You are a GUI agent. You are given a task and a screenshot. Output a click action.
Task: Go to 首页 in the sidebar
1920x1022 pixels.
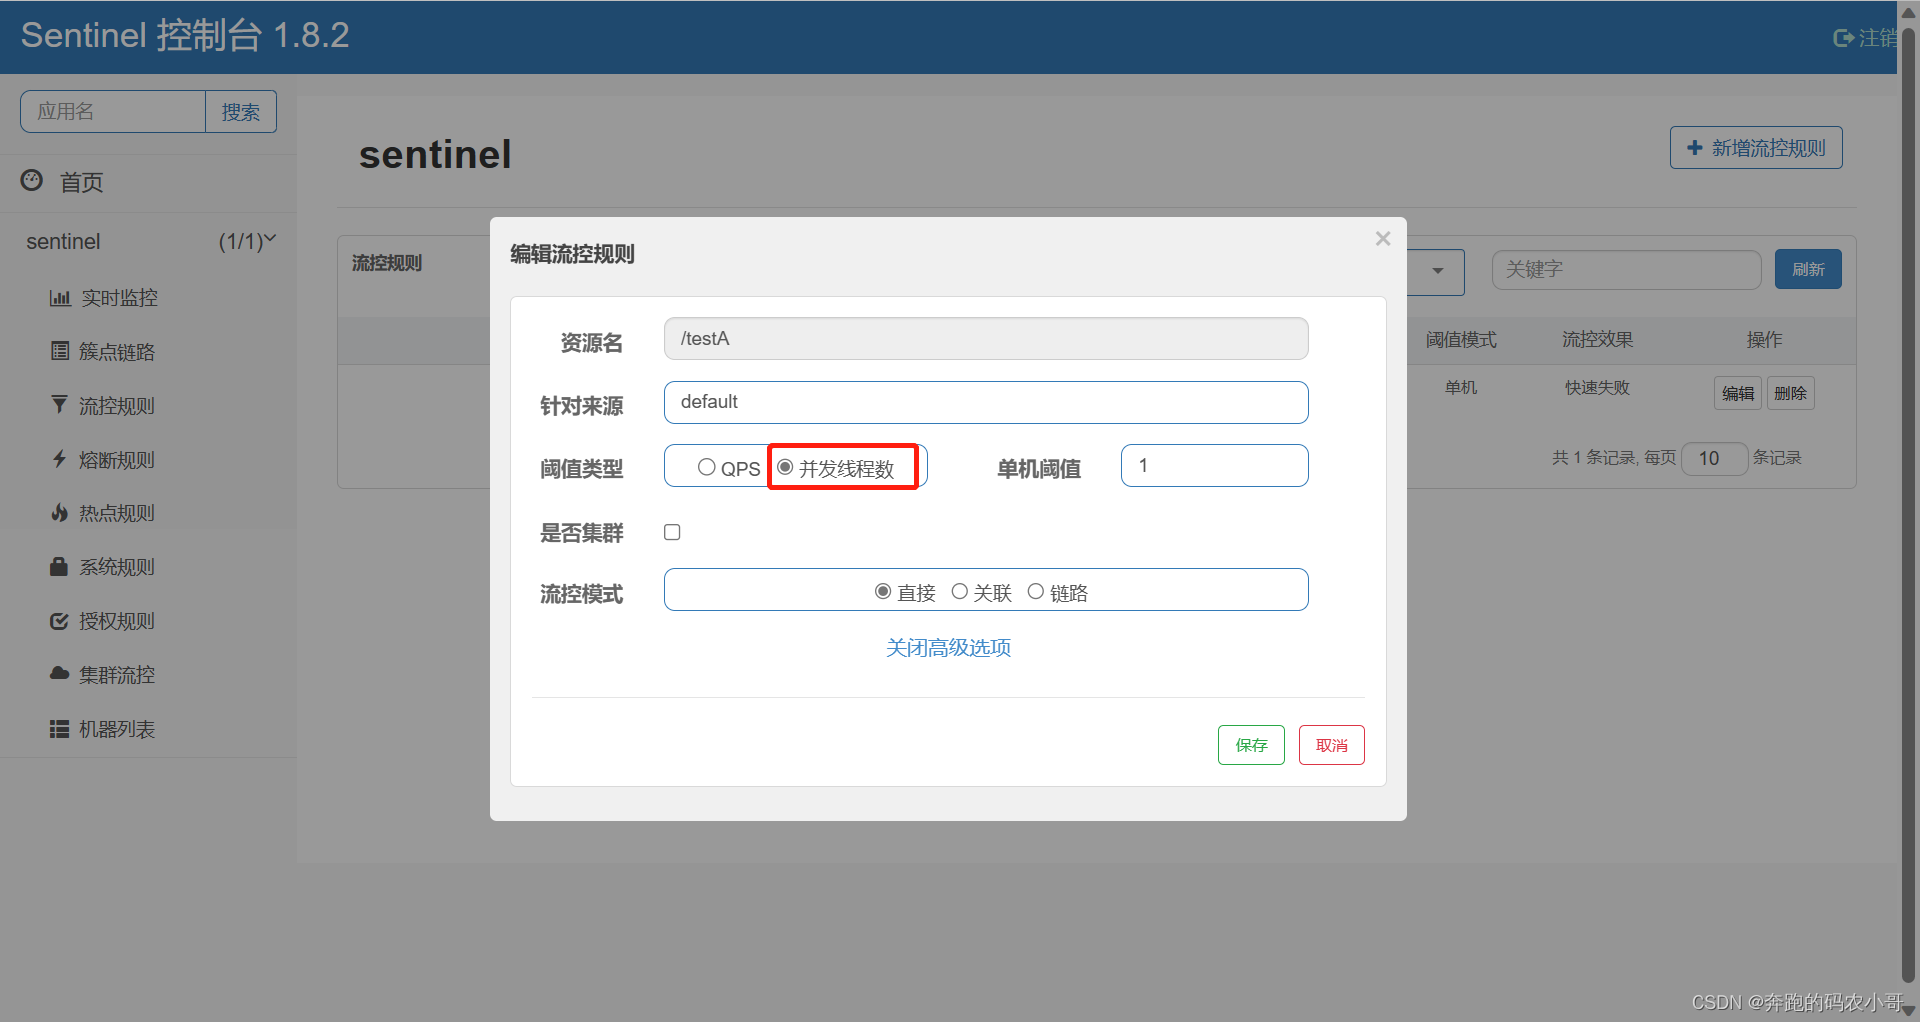pos(81,182)
